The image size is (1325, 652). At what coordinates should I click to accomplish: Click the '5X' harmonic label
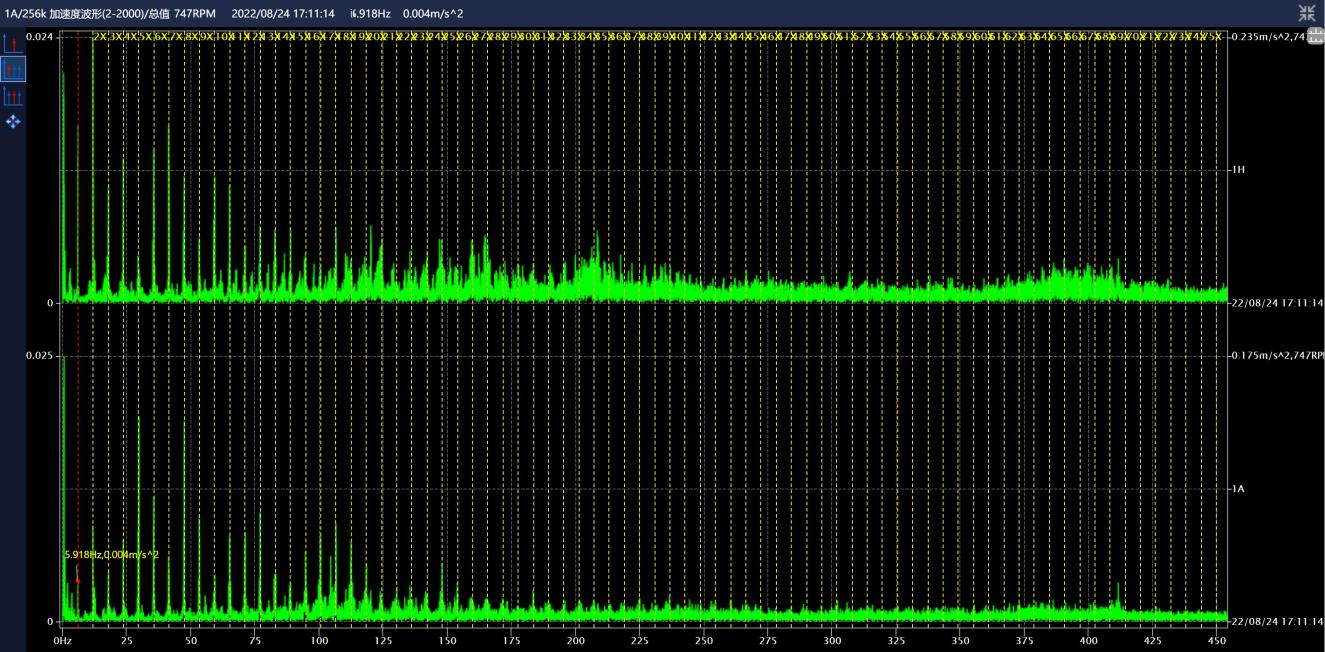[x=146, y=36]
